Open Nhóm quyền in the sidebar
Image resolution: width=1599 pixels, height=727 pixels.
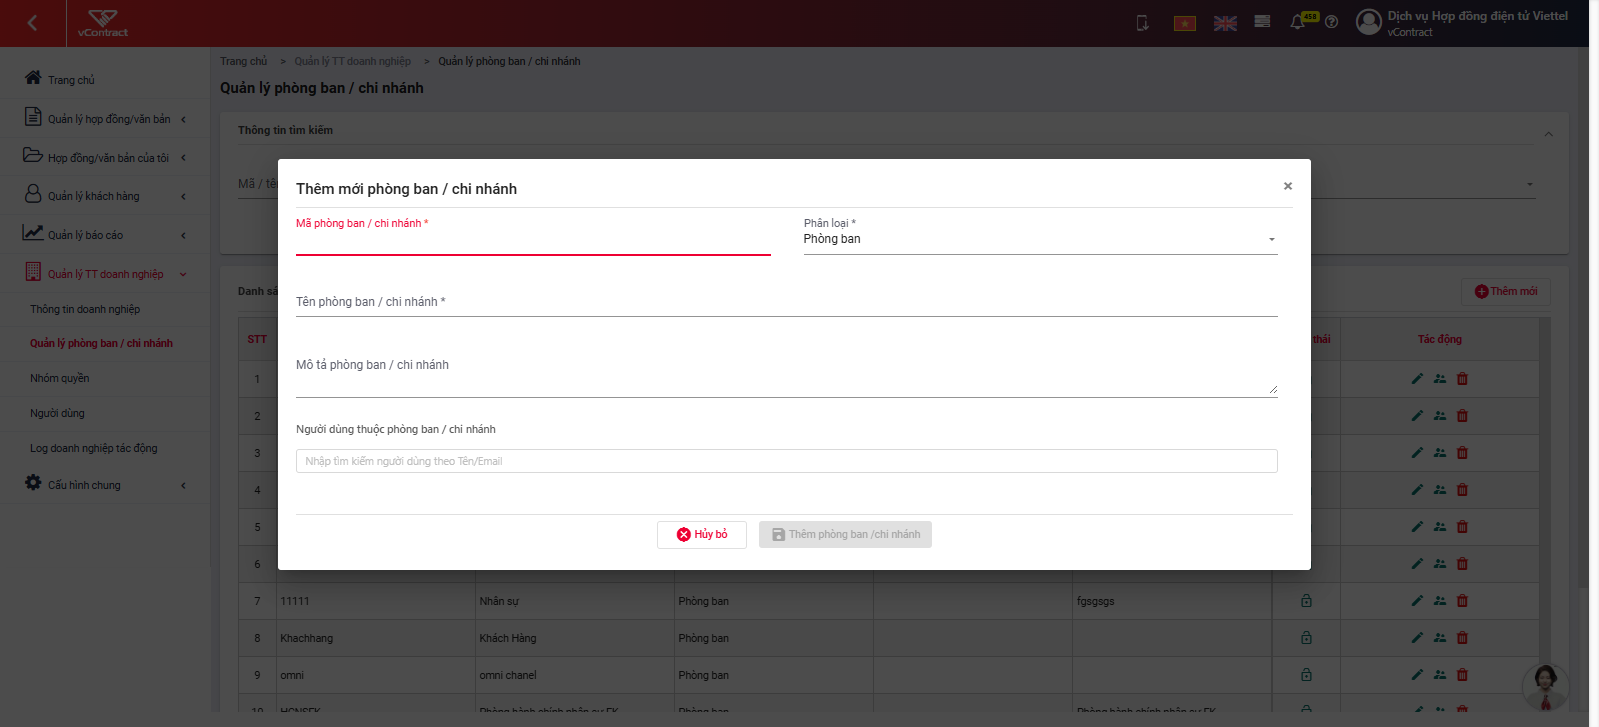coord(60,378)
